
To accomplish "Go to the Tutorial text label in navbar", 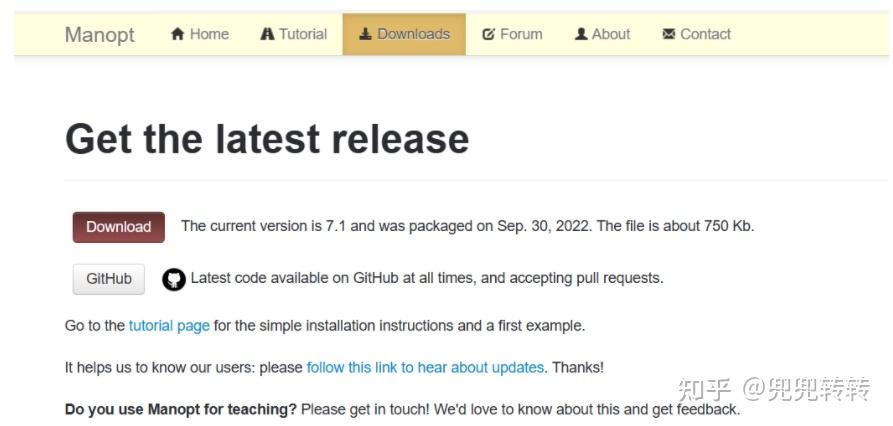I will (x=303, y=34).
